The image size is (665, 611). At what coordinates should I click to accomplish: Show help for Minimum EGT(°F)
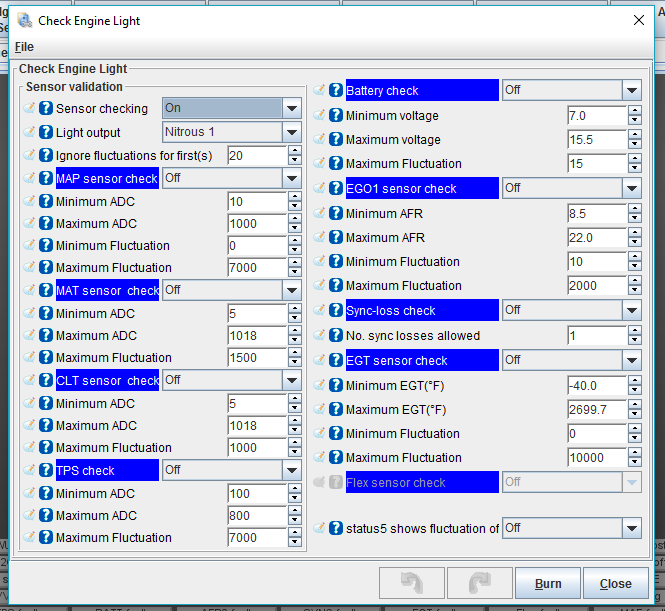click(x=336, y=385)
